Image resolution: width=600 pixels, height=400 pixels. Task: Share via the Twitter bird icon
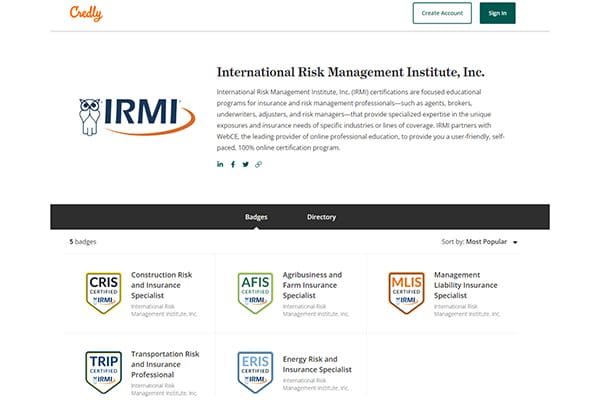246,164
